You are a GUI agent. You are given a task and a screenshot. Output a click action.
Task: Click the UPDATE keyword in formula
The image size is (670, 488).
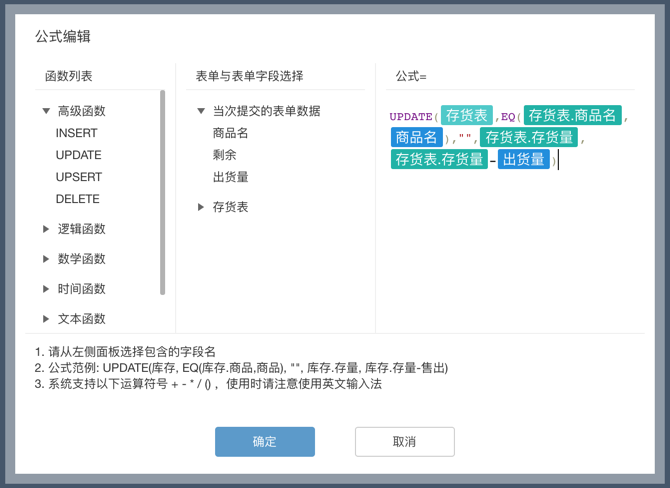tap(411, 117)
